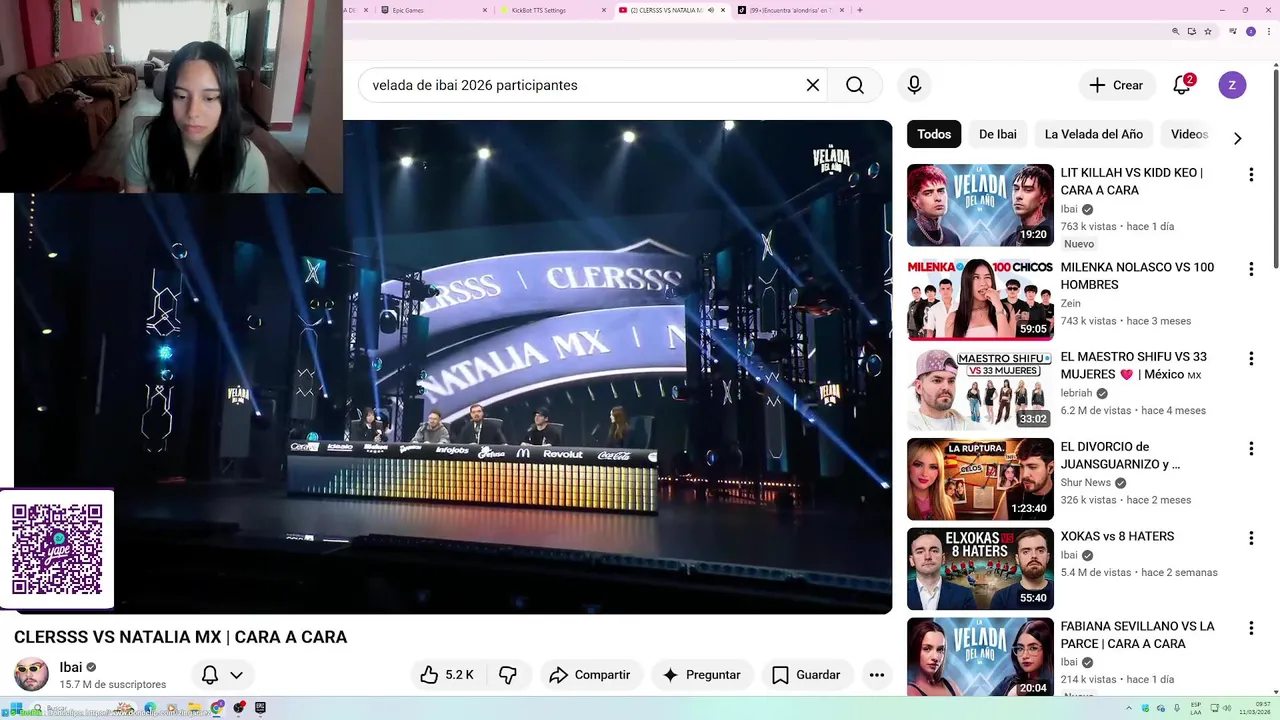Like the video with thumbs-up

tap(446, 675)
